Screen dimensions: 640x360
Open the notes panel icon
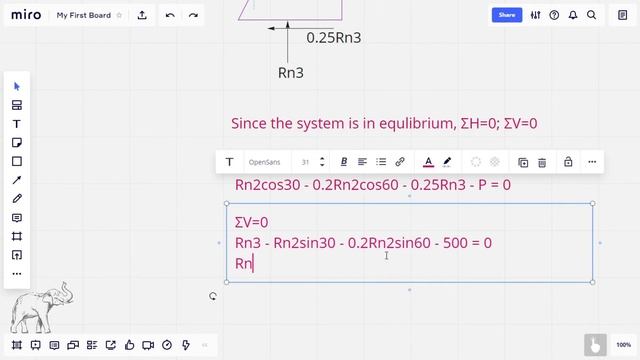click(x=622, y=15)
